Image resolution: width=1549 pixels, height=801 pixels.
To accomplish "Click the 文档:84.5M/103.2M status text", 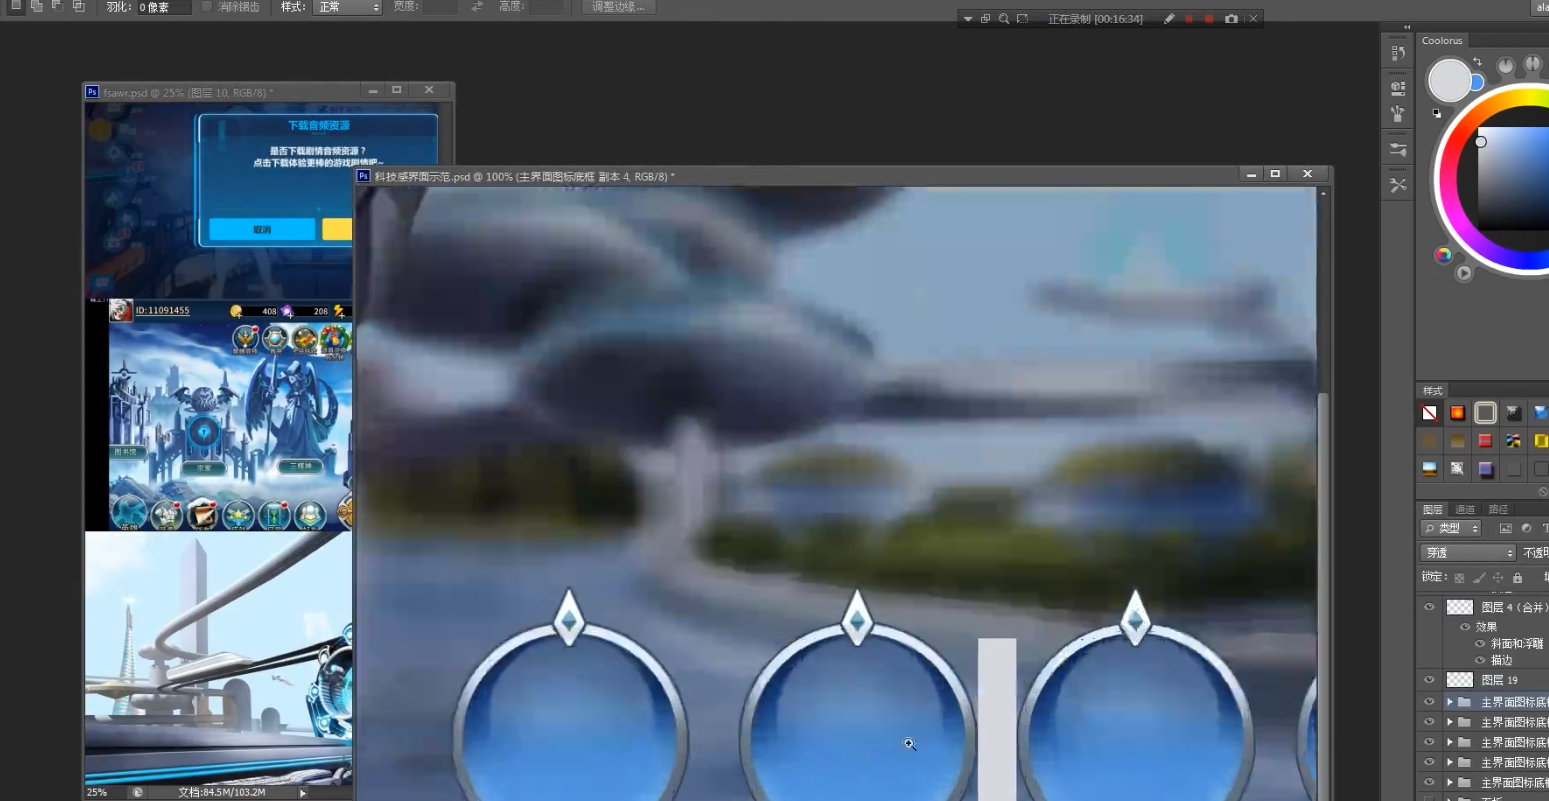I will tap(222, 792).
